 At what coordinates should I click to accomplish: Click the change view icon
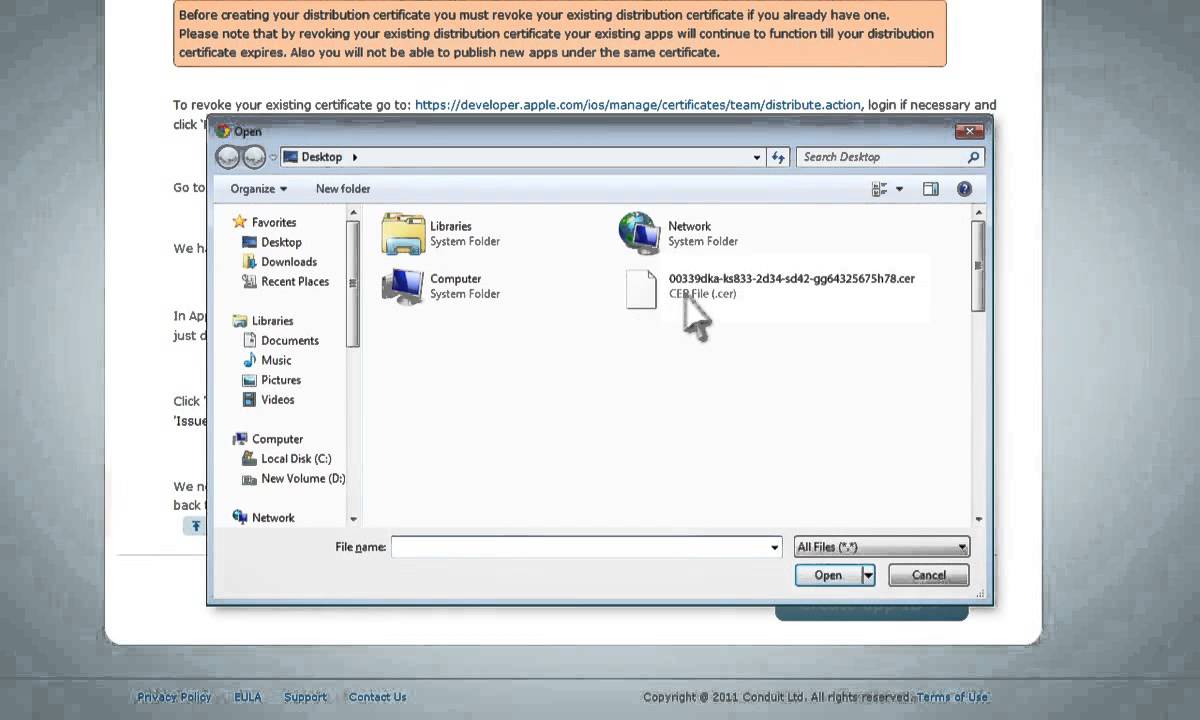coord(880,189)
